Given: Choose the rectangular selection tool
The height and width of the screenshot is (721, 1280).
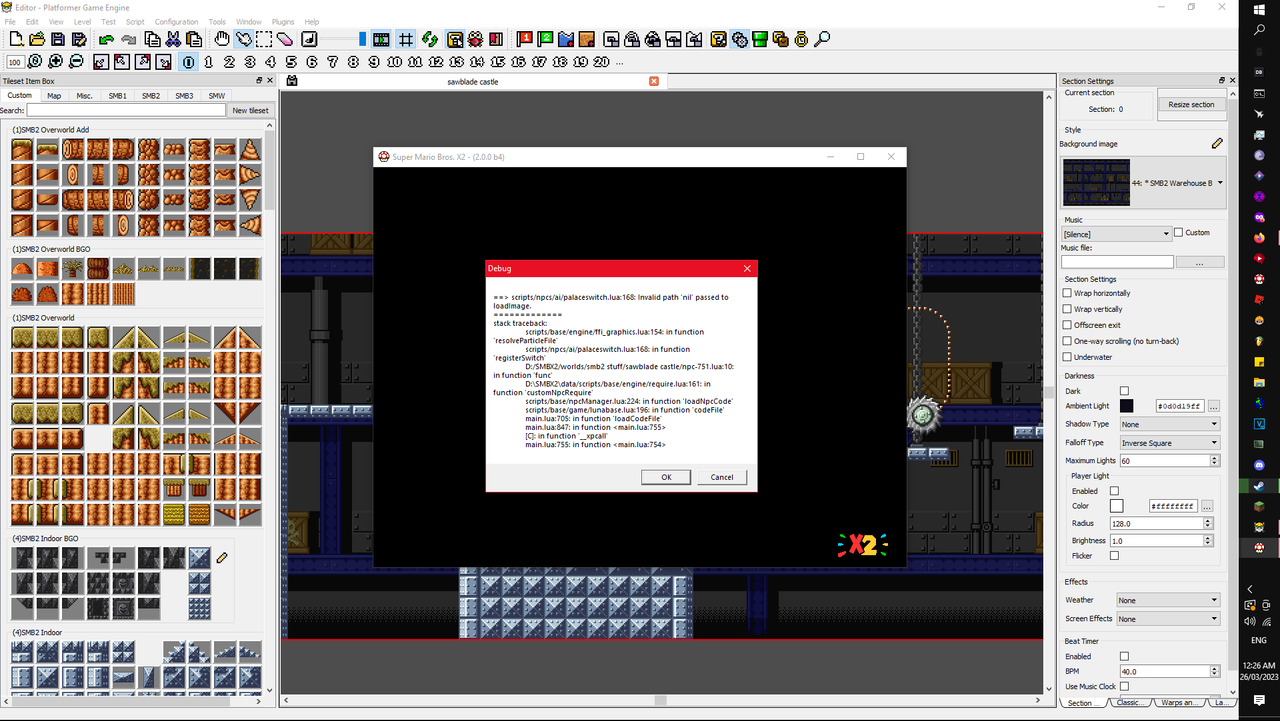Looking at the screenshot, I should 264,39.
